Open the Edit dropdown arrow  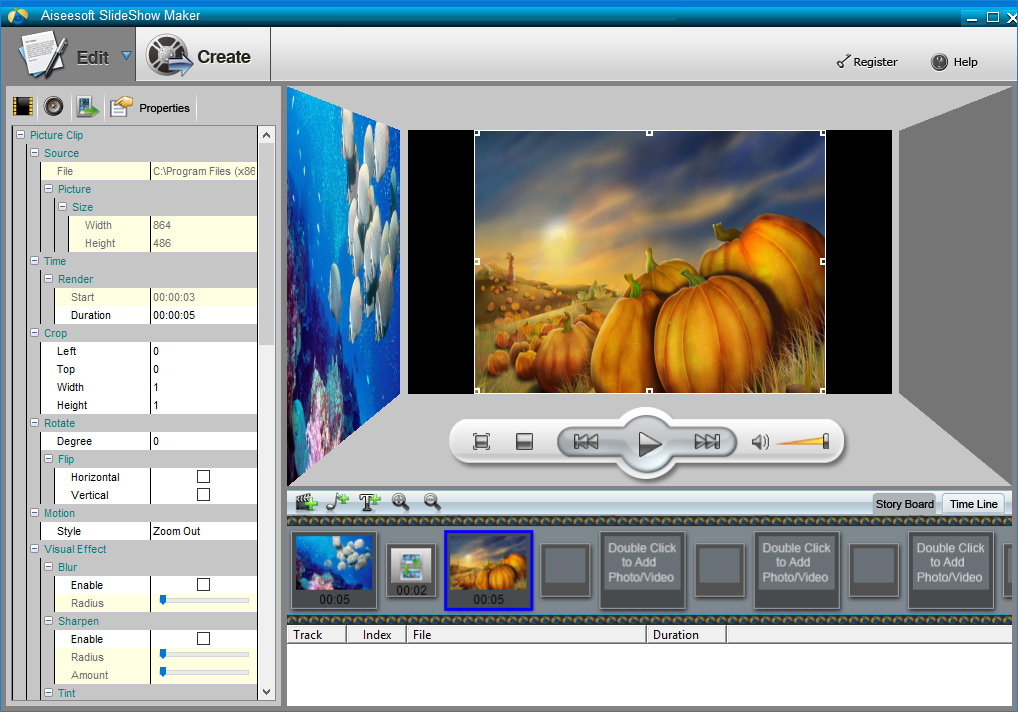tap(126, 56)
